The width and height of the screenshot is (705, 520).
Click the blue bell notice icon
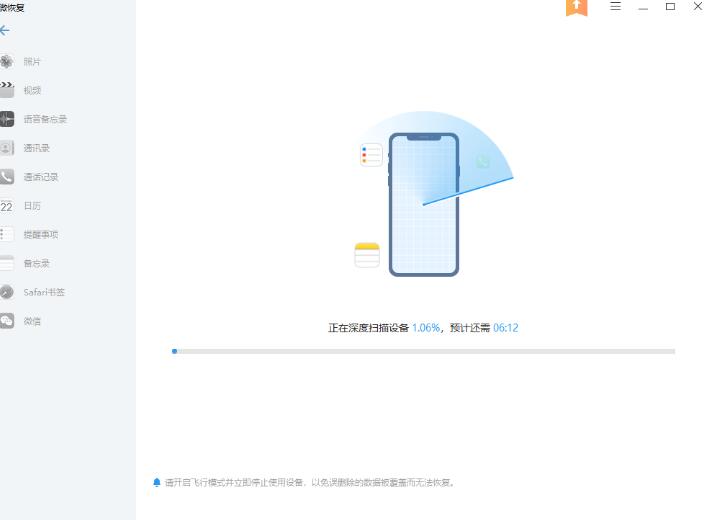[x=156, y=482]
